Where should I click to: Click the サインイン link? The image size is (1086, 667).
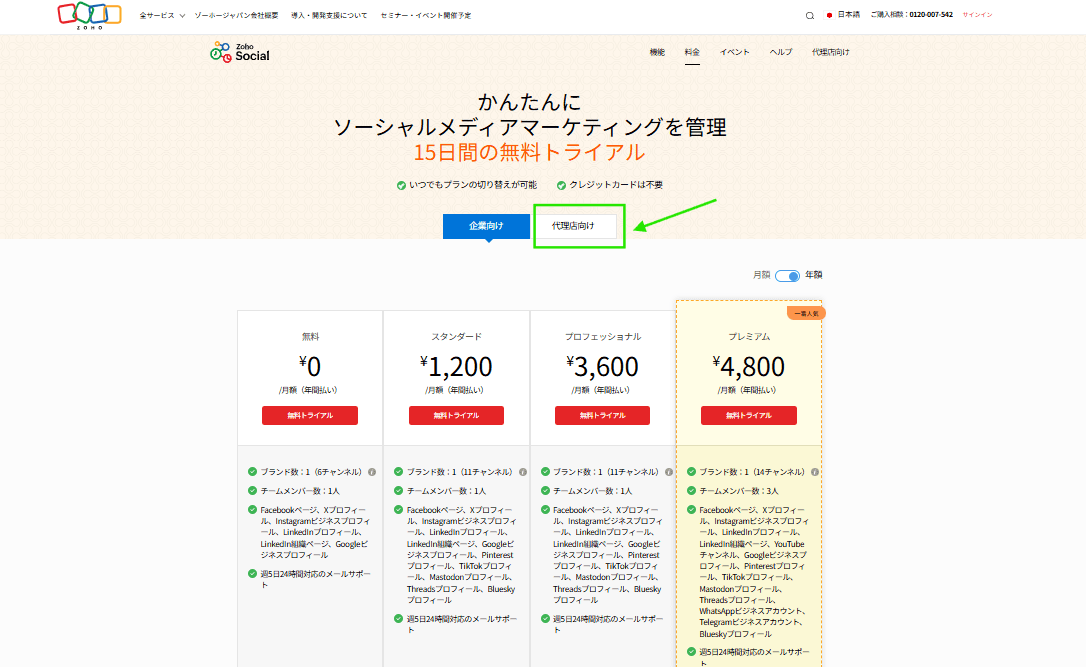(x=977, y=15)
